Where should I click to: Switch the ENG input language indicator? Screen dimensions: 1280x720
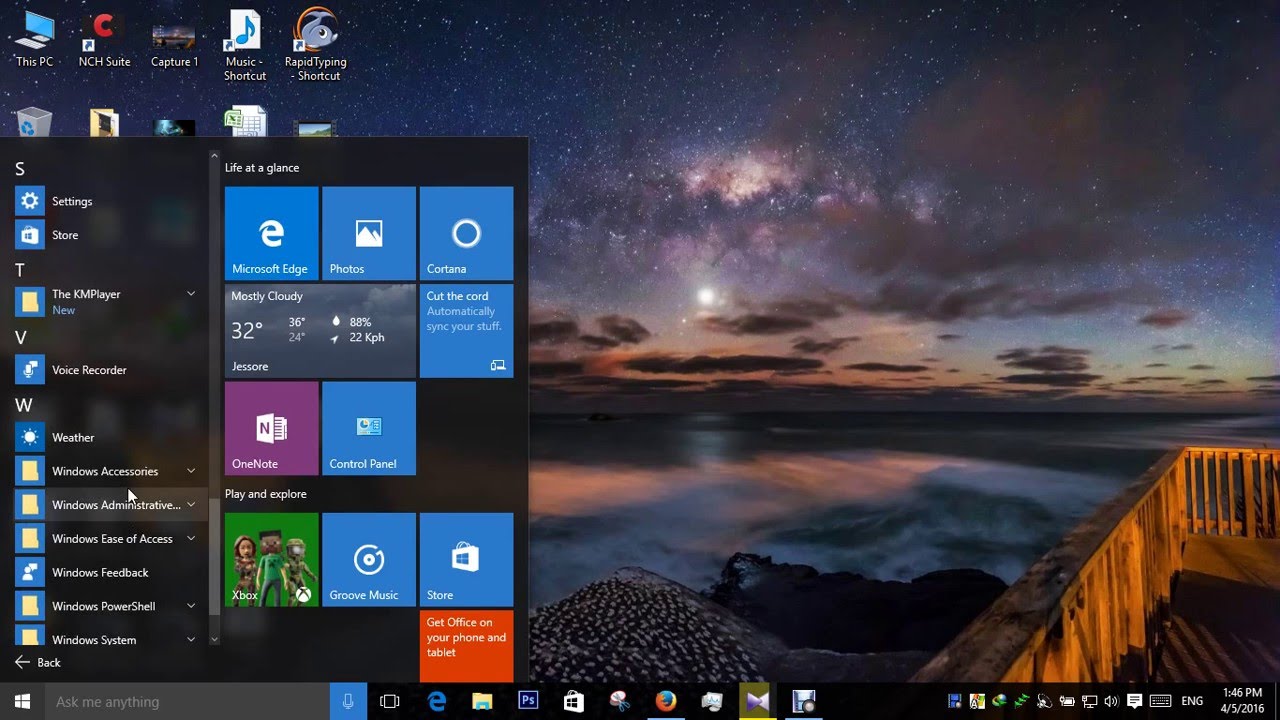[x=1192, y=701]
